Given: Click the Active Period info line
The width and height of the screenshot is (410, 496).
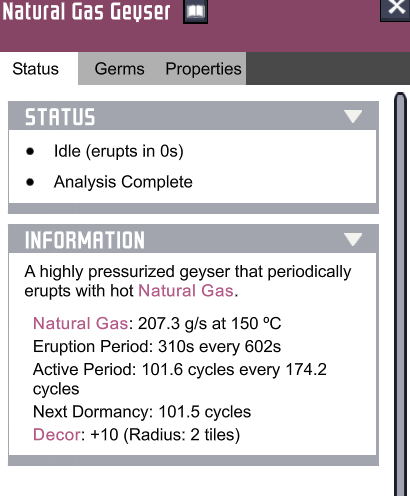Looking at the screenshot, I should click(180, 379).
